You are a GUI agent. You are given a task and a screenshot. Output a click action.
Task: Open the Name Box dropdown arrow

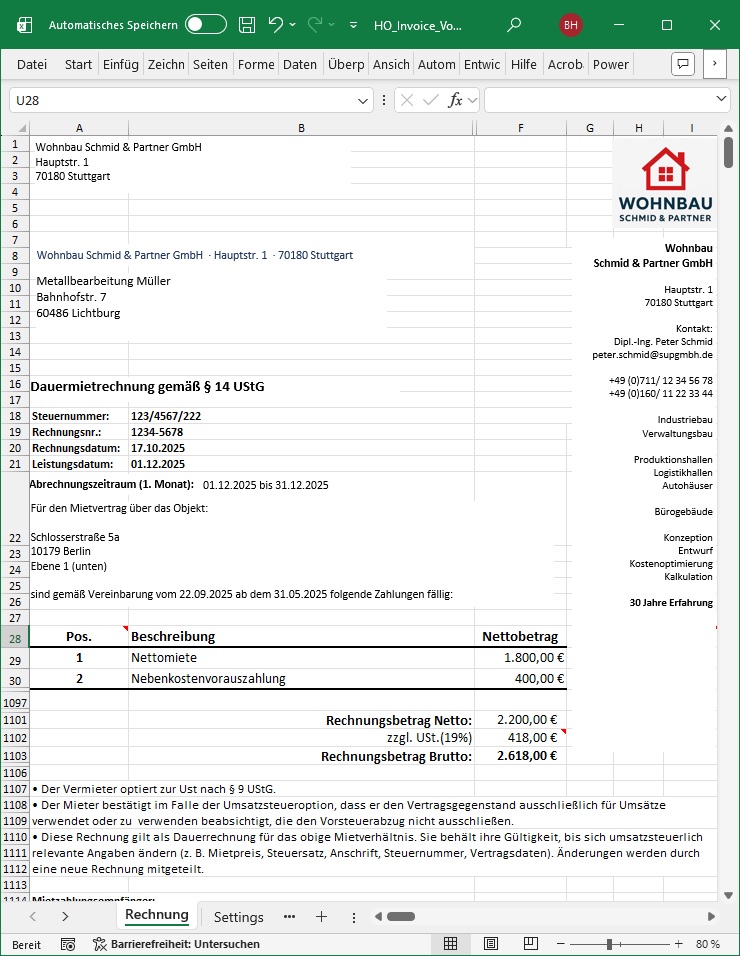click(364, 101)
